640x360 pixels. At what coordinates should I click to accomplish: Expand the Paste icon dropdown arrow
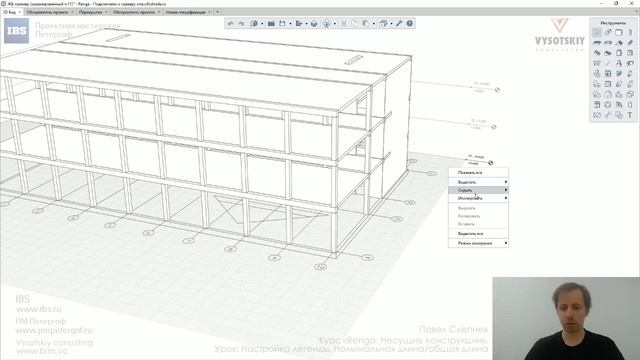tap(373, 24)
